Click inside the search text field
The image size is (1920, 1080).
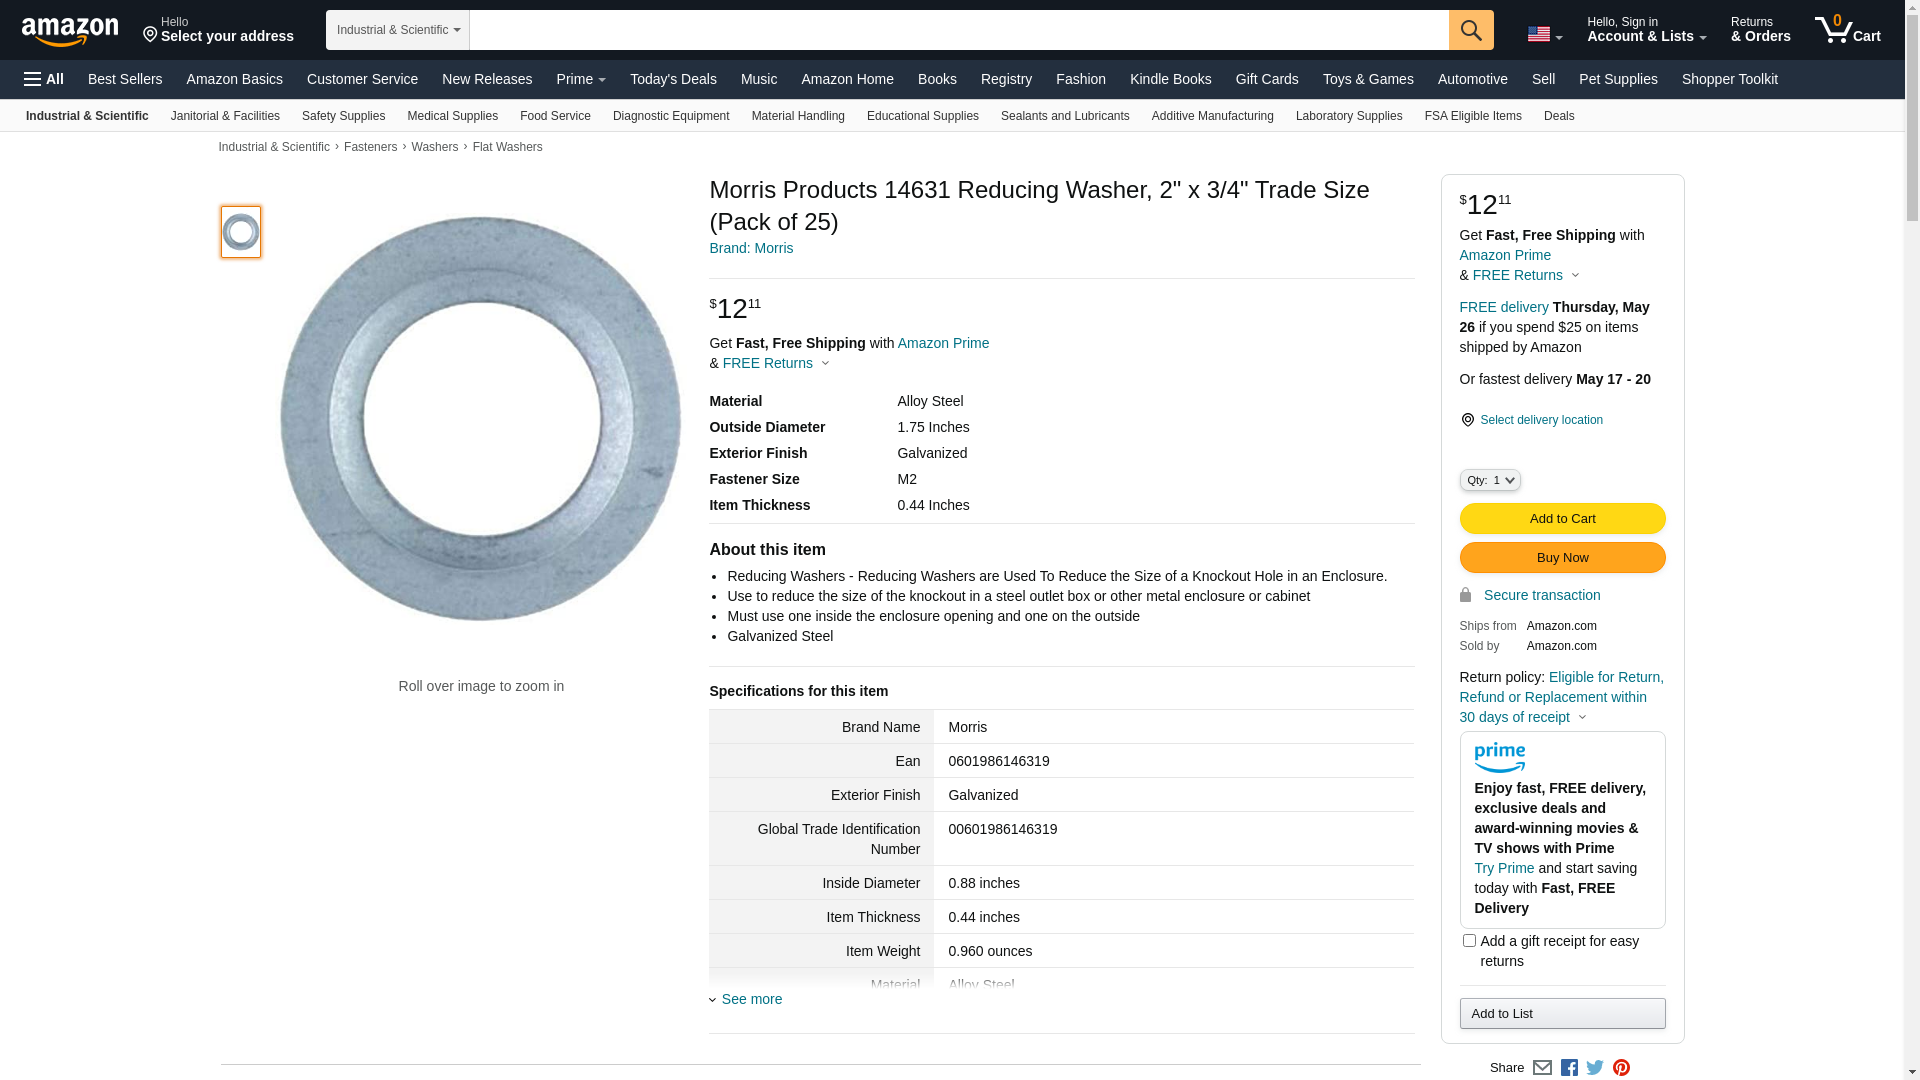tap(958, 30)
